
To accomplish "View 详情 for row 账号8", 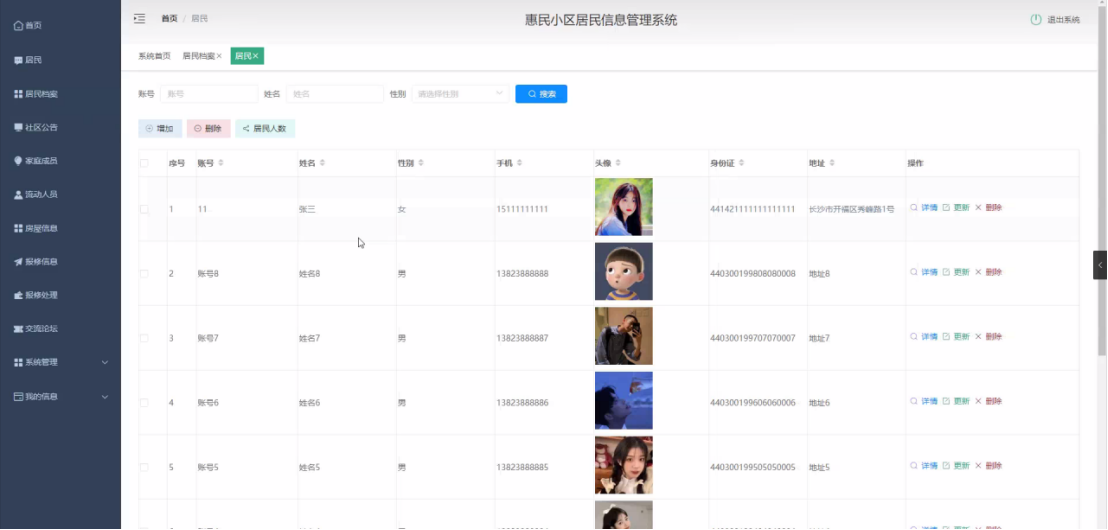I will pos(924,272).
